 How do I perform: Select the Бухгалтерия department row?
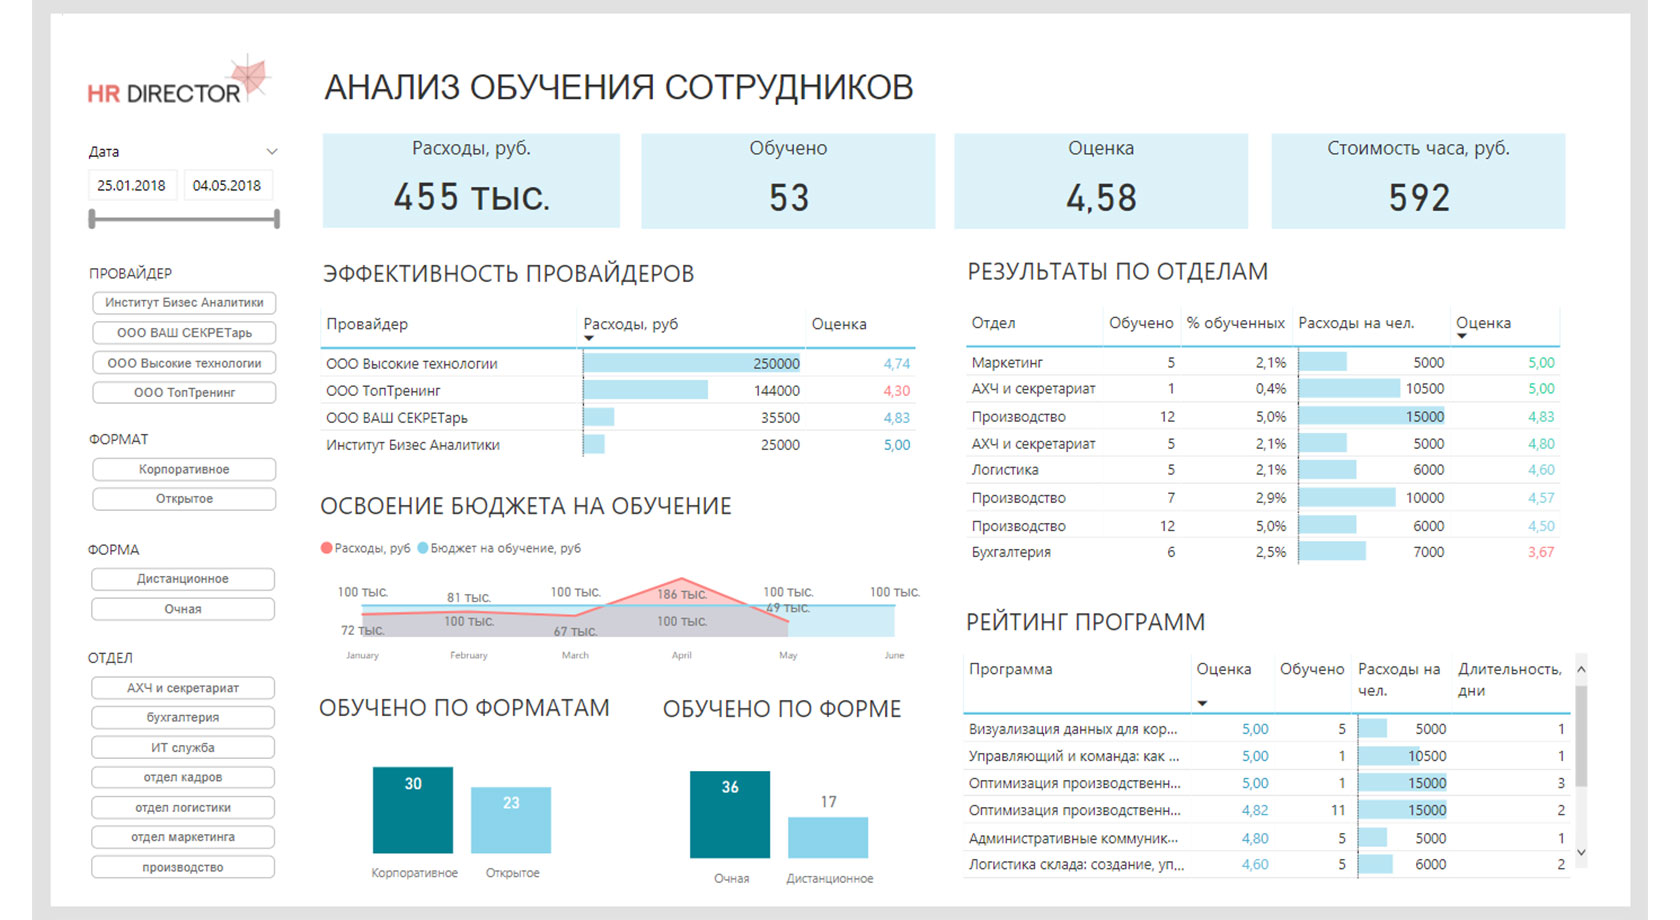tap(1263, 552)
